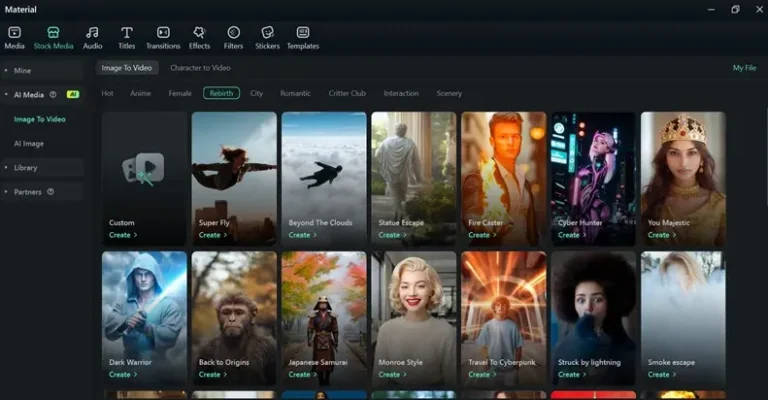Collapse the AI Media section
Screen dimensions: 768x400
(x=6, y=94)
